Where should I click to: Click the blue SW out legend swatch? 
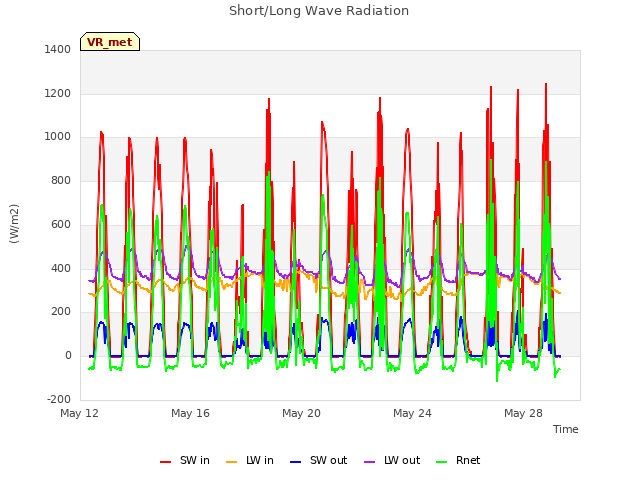click(x=295, y=462)
